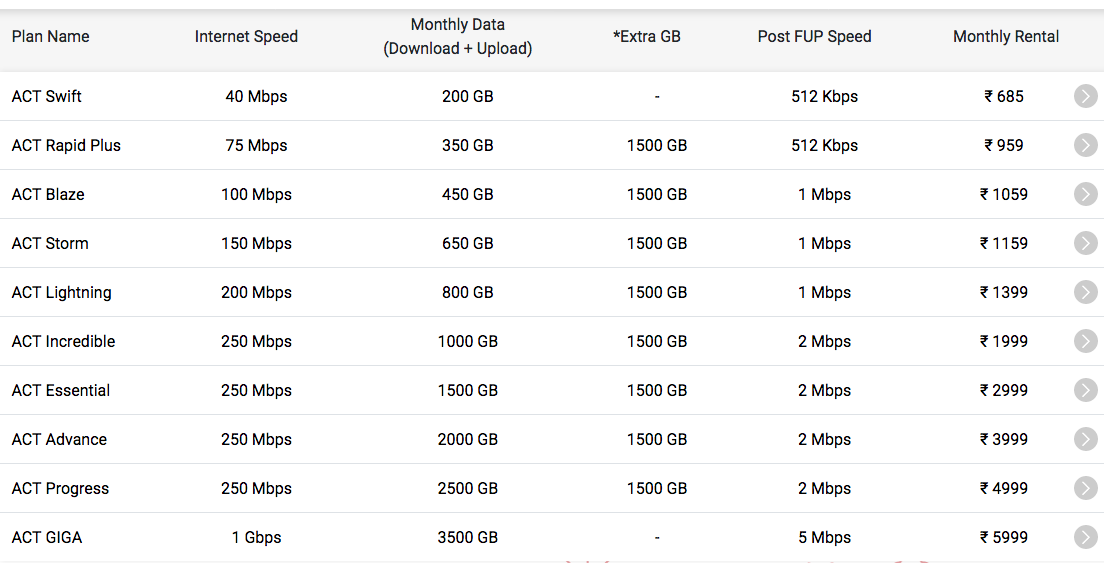Viewport: 1104px width, 563px height.
Task: Open ACT Lightning plan arrow icon
Action: tap(1086, 292)
